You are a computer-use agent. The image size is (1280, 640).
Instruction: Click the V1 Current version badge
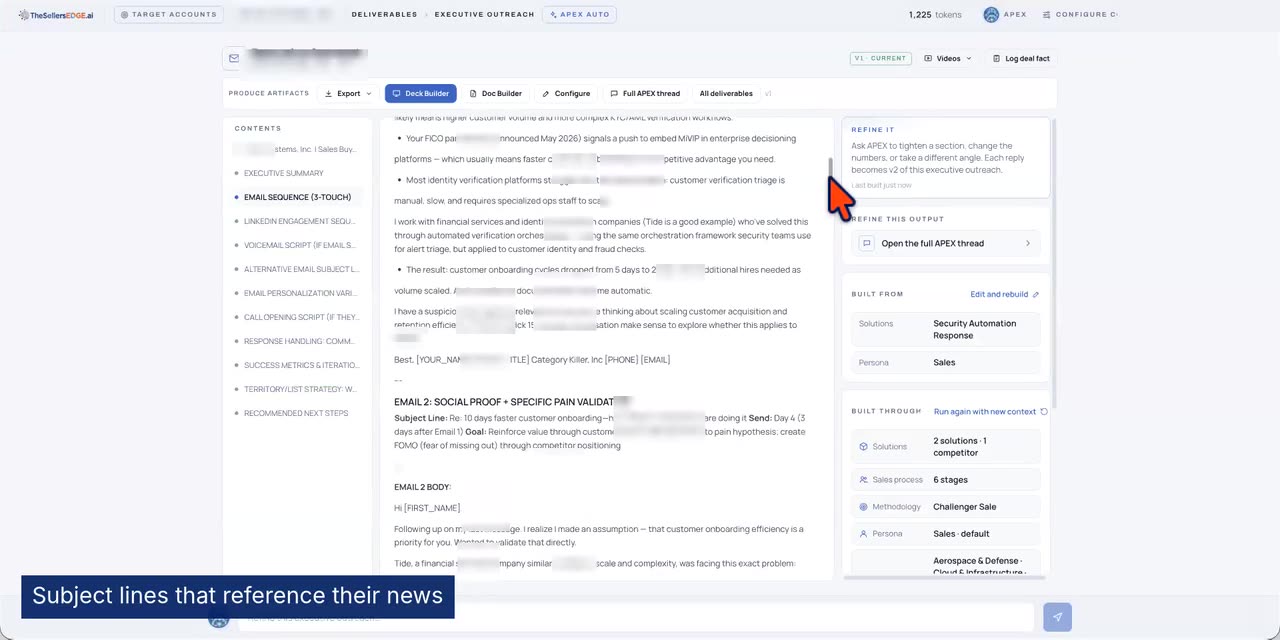[x=880, y=58]
